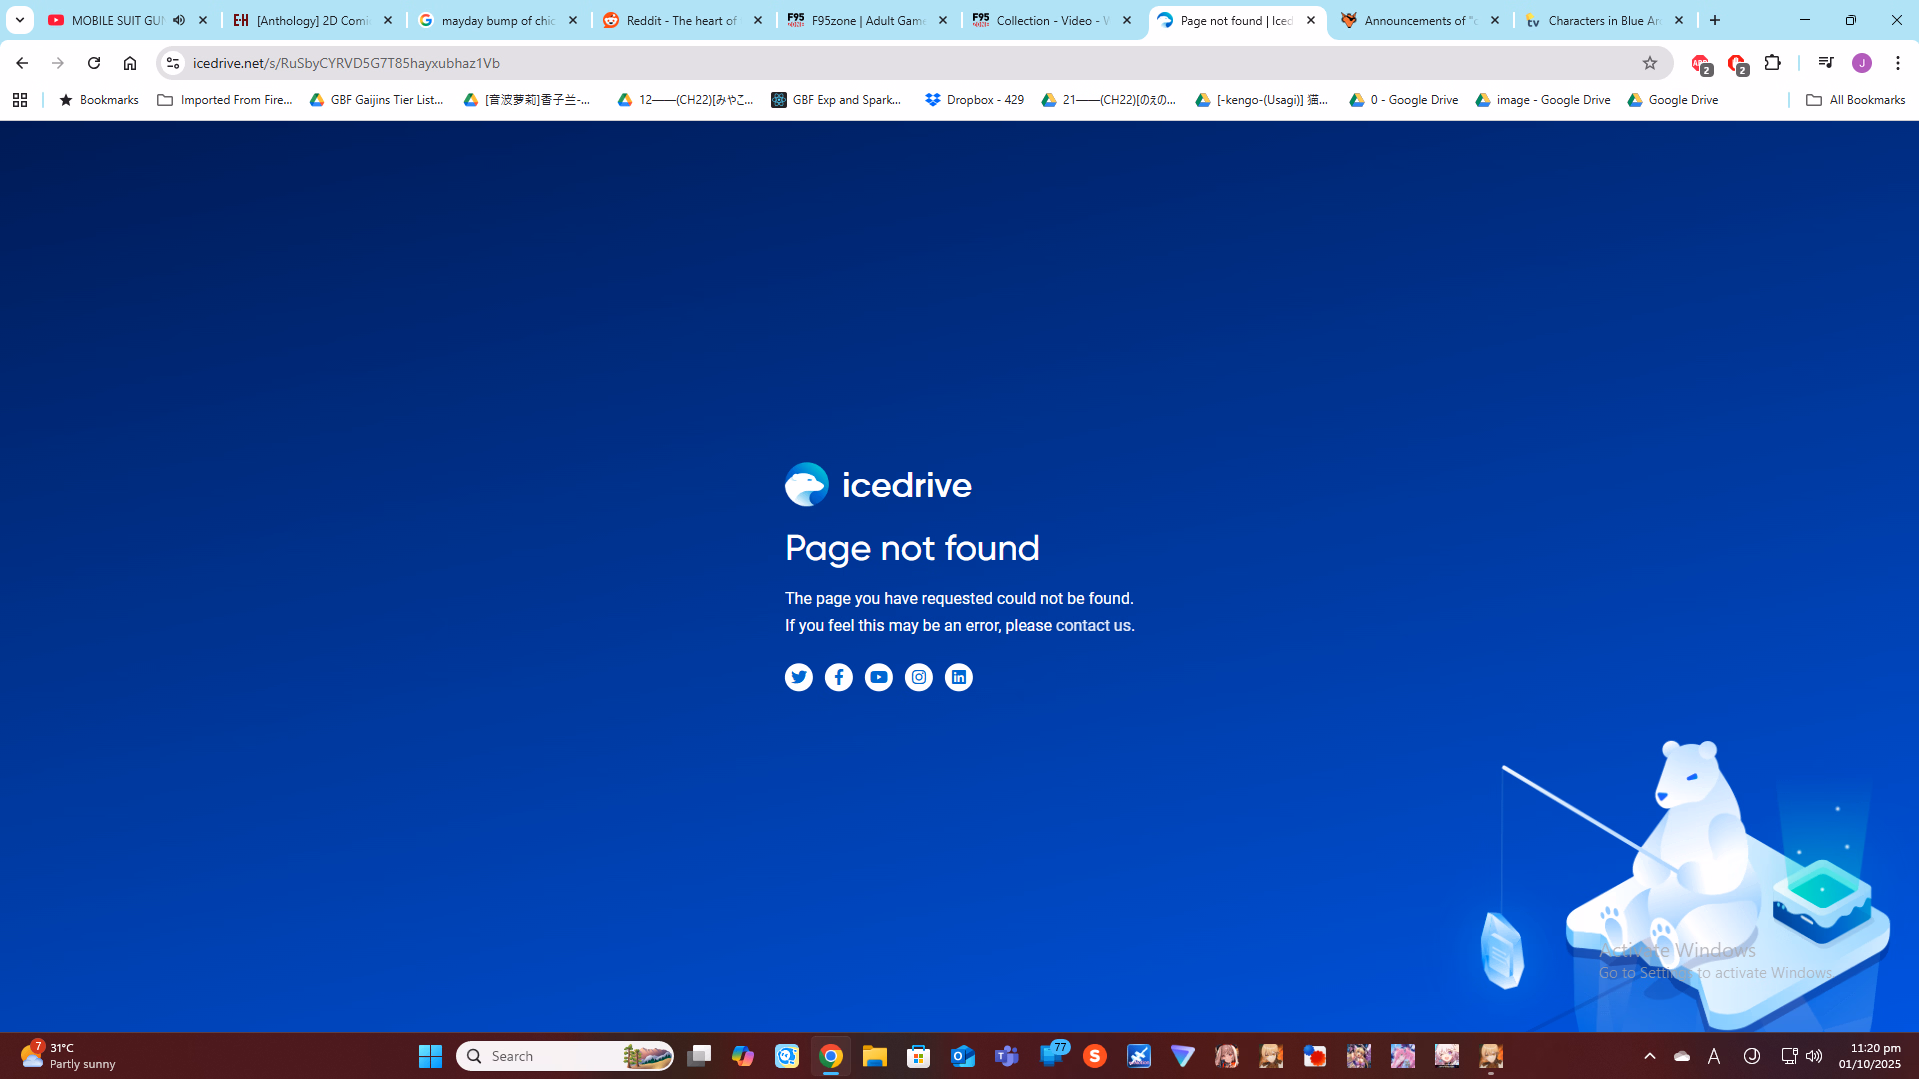The image size is (1919, 1079).
Task: Open Icedrive's Instagram social icon
Action: [x=918, y=677]
